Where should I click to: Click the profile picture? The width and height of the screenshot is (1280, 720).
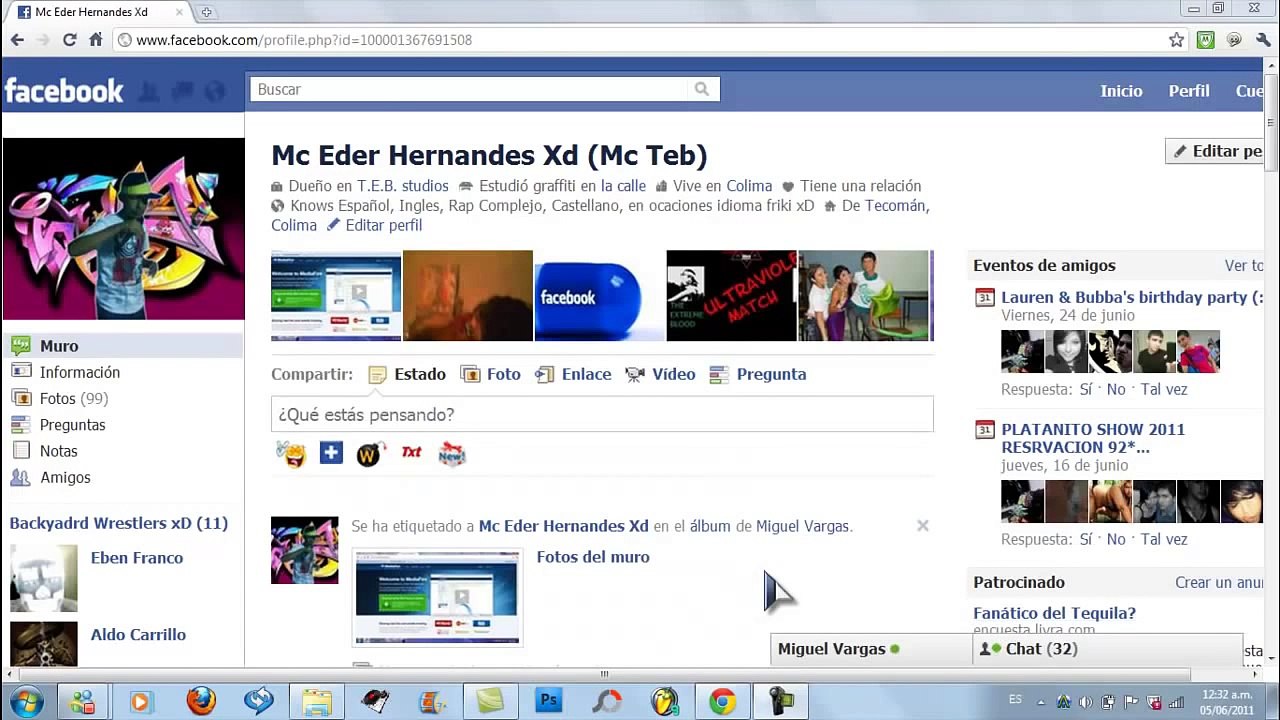[x=124, y=229]
